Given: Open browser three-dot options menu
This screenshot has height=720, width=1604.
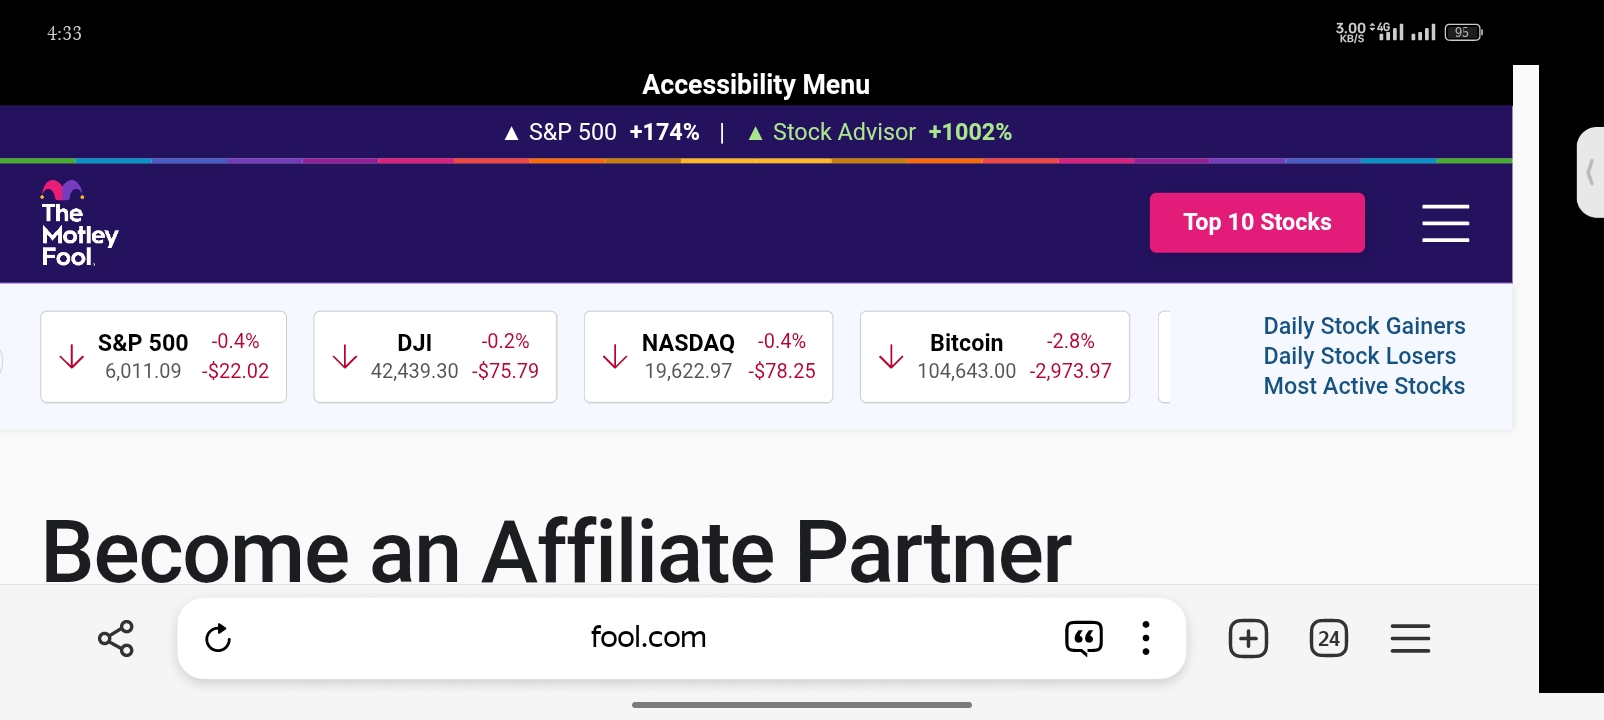Looking at the screenshot, I should (1146, 638).
